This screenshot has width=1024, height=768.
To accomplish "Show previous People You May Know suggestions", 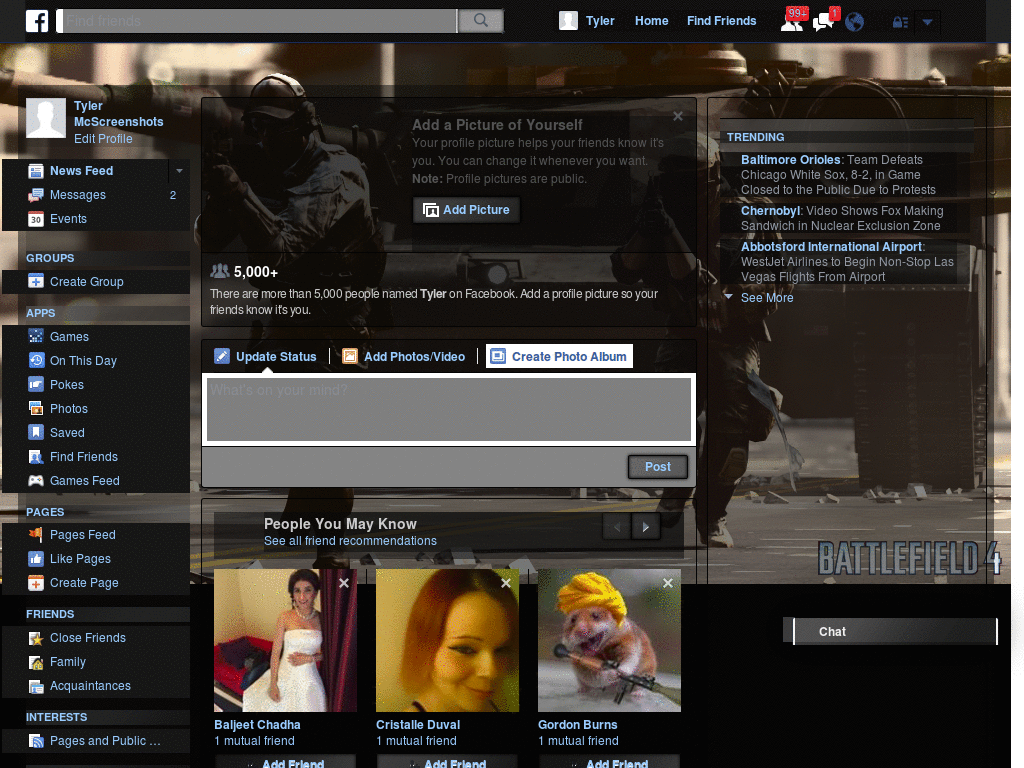I will point(617,526).
